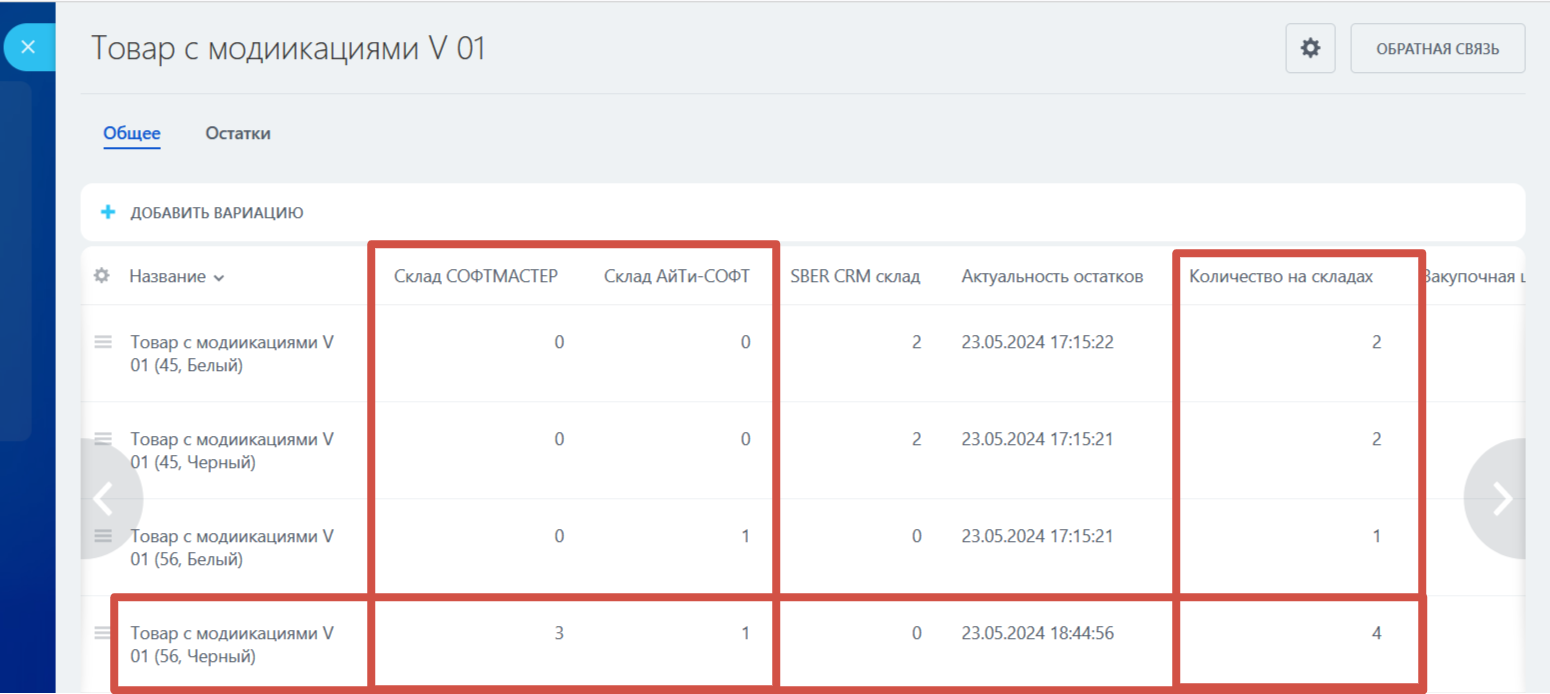Click drag handle of 56, Черный row
The image size is (1550, 694).
click(x=103, y=633)
